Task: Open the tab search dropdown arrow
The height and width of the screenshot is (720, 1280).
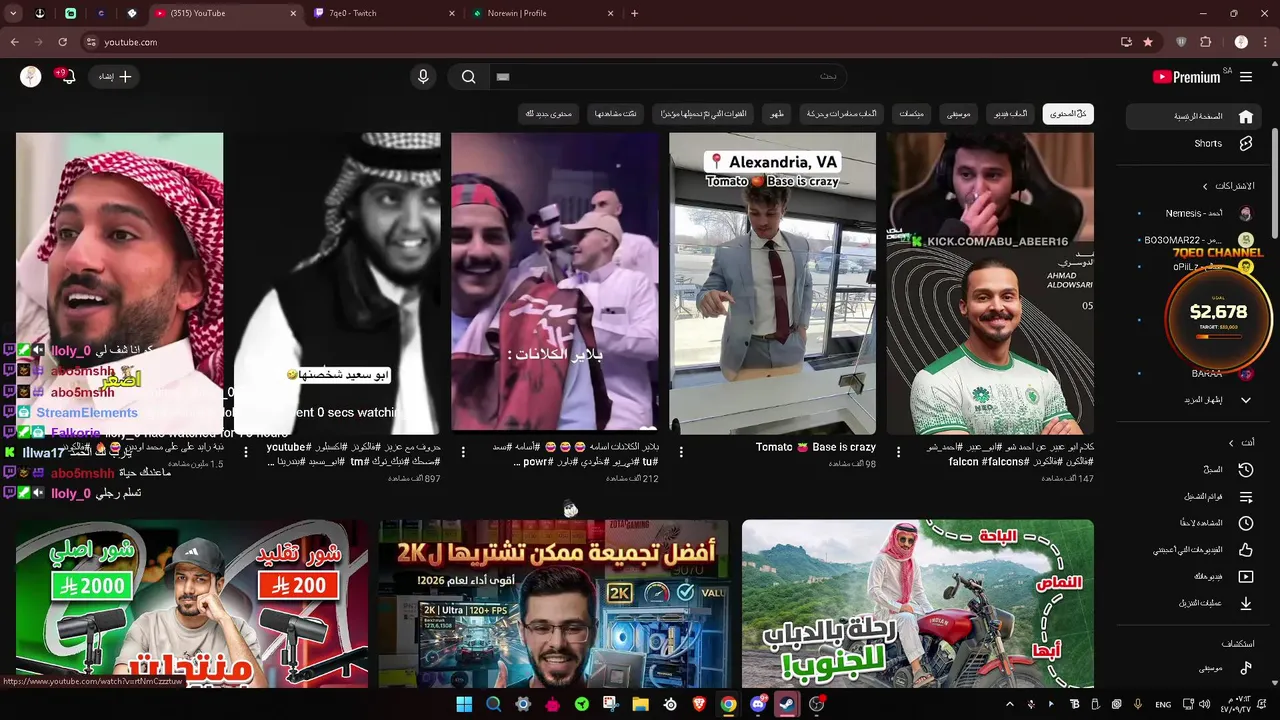Action: 13,13
